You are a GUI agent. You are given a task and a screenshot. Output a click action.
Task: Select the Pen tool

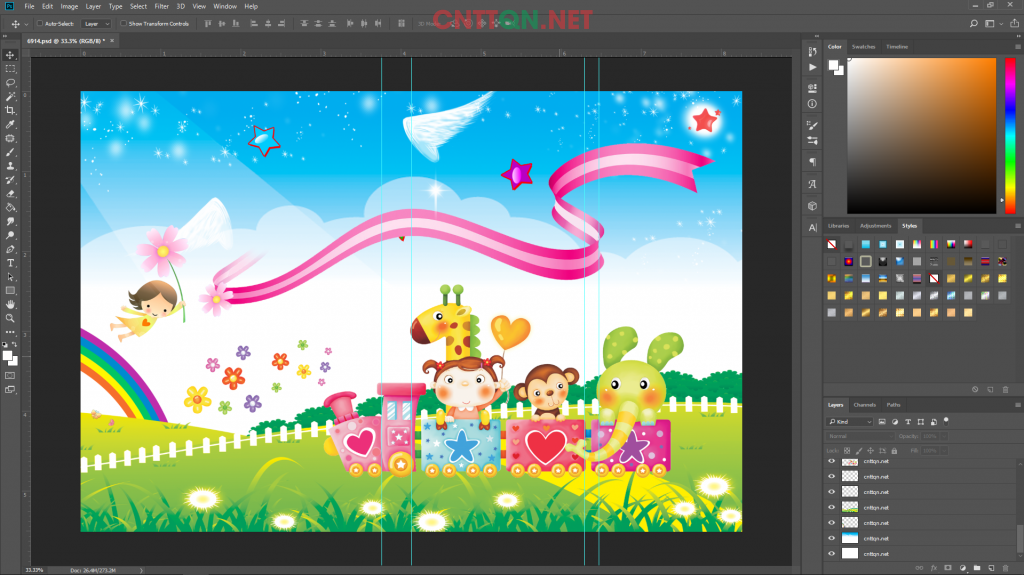10,250
